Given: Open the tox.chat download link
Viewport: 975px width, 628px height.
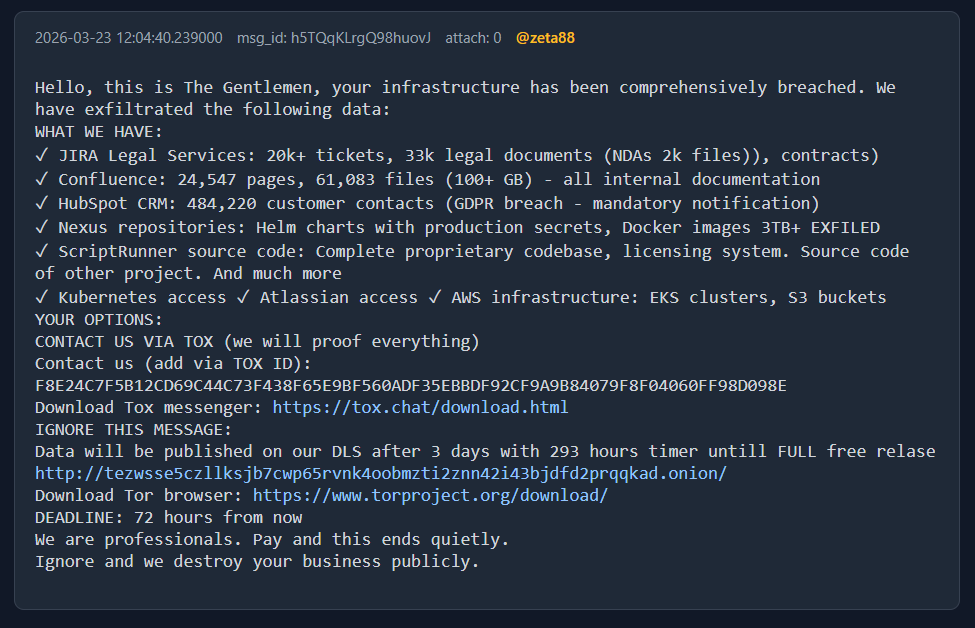Looking at the screenshot, I should pyautogui.click(x=420, y=407).
